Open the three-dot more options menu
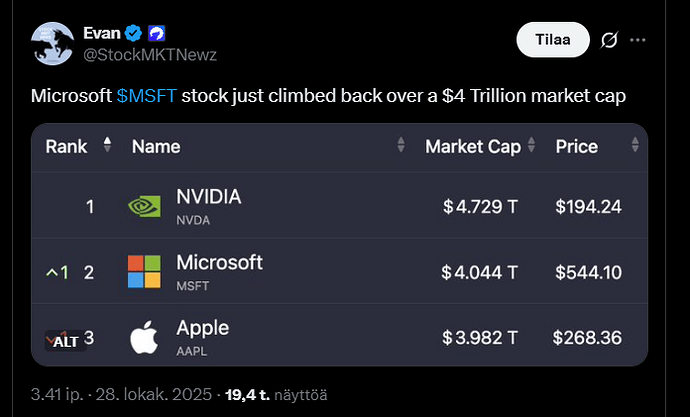690x417 pixels. coord(638,41)
